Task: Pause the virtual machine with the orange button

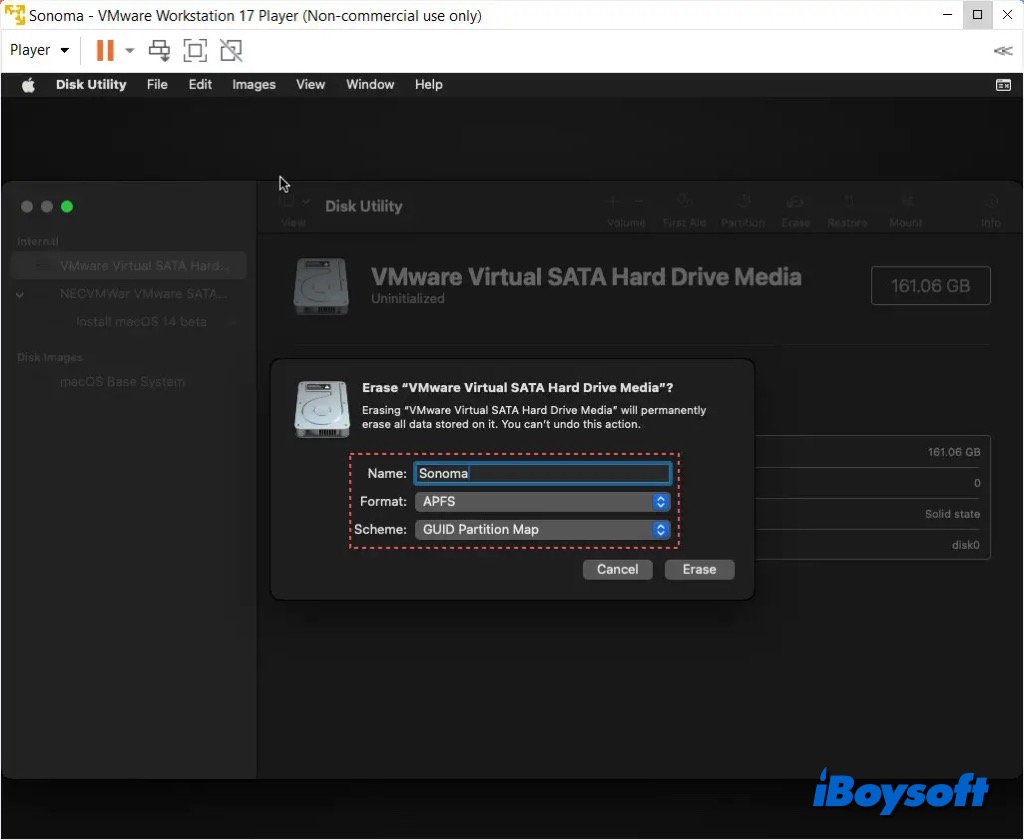Action: (104, 50)
